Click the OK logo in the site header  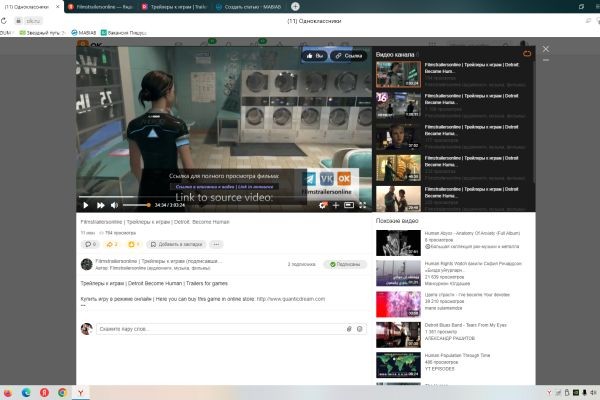pos(90,44)
